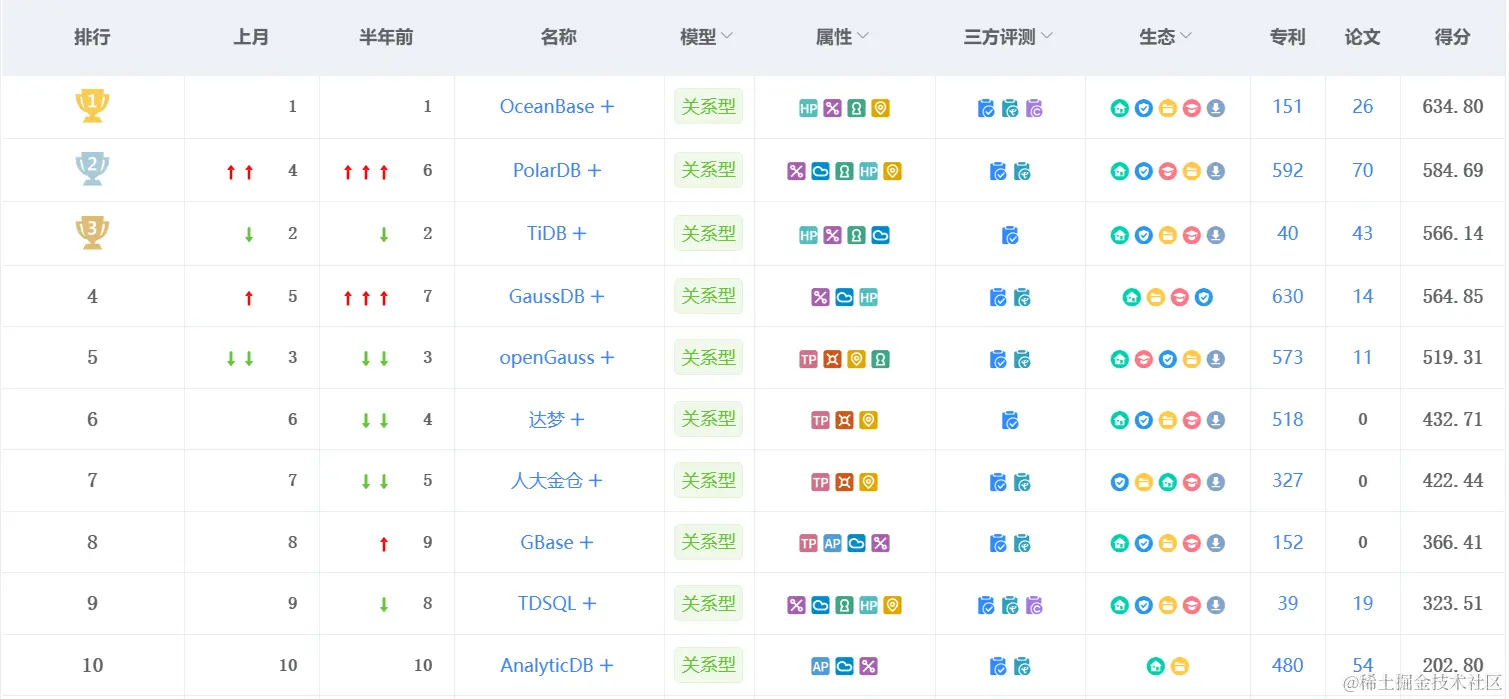The image size is (1509, 699).
Task: Click the green home icon in AnalyticDB row
Action: (x=1156, y=666)
